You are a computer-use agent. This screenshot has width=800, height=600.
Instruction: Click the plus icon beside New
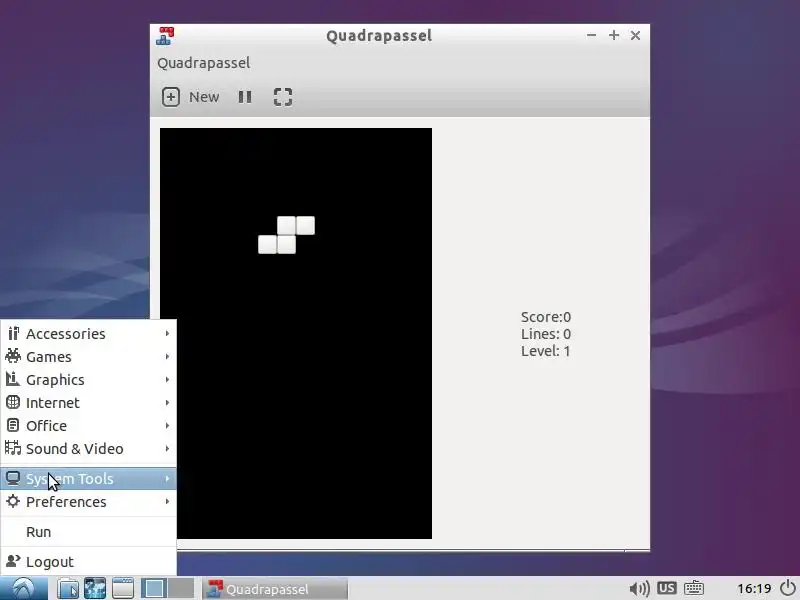coord(170,97)
